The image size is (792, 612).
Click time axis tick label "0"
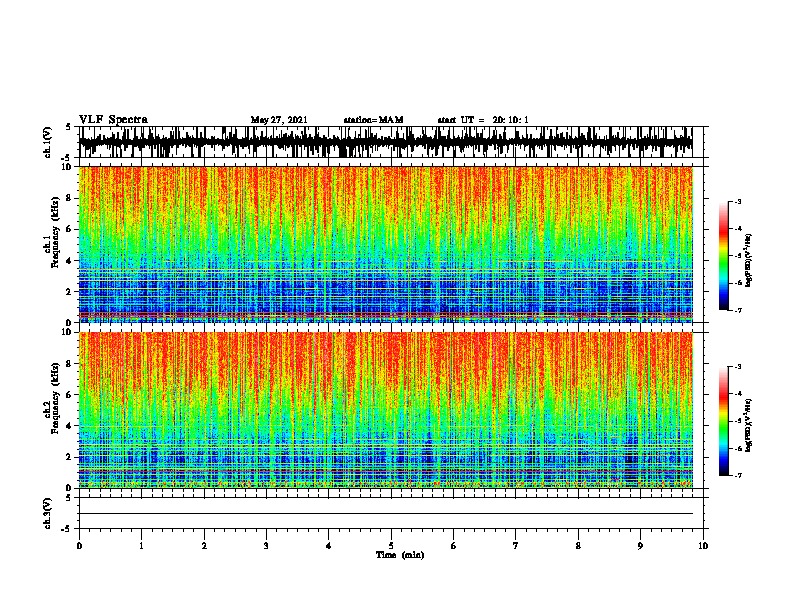[79, 546]
